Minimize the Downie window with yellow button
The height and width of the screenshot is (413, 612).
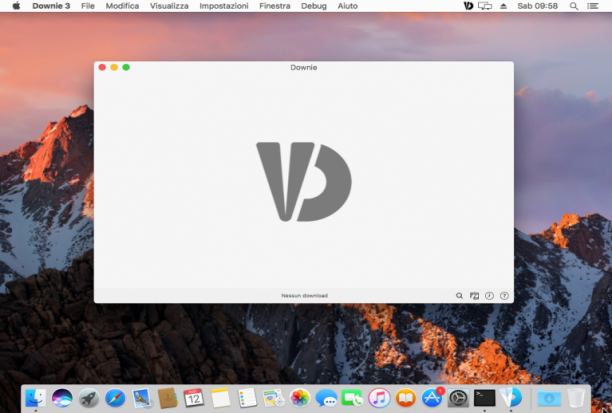(x=114, y=67)
